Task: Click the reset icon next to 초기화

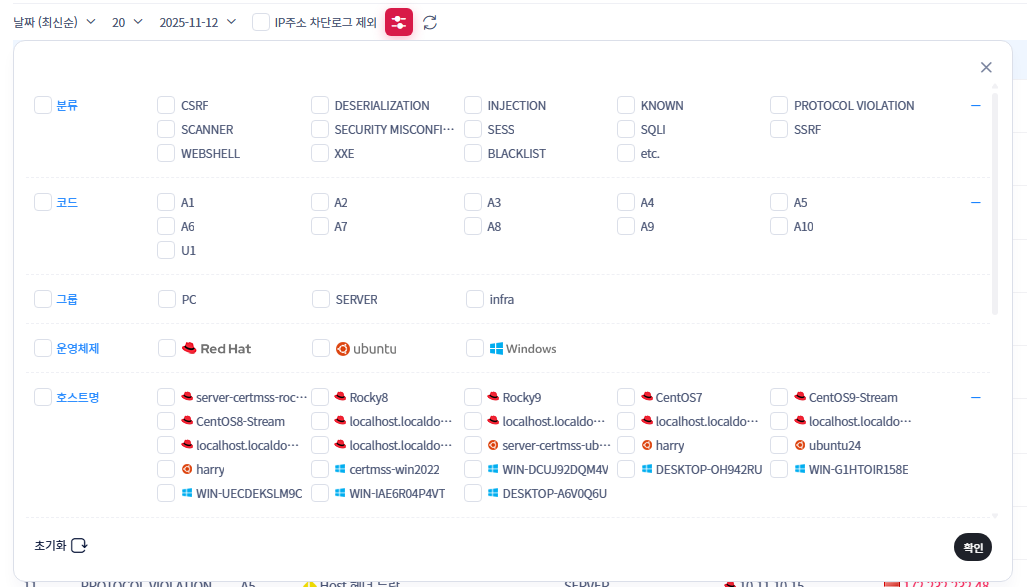Action: (79, 545)
